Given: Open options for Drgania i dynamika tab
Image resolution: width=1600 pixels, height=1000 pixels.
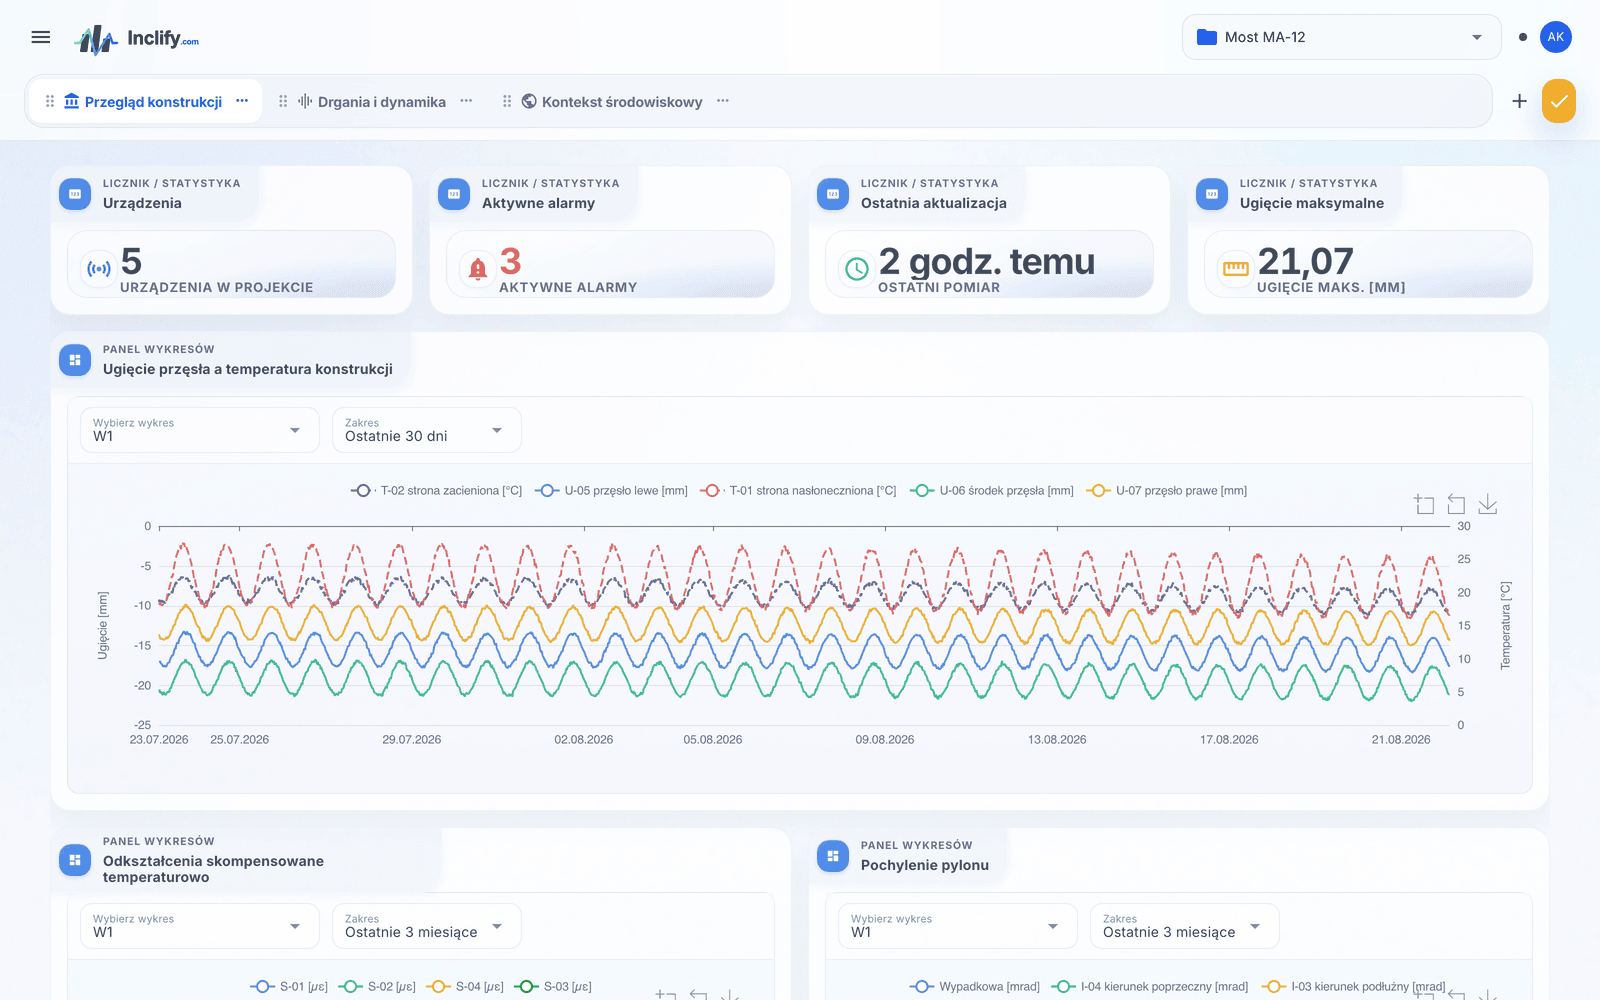Looking at the screenshot, I should pos(466,101).
